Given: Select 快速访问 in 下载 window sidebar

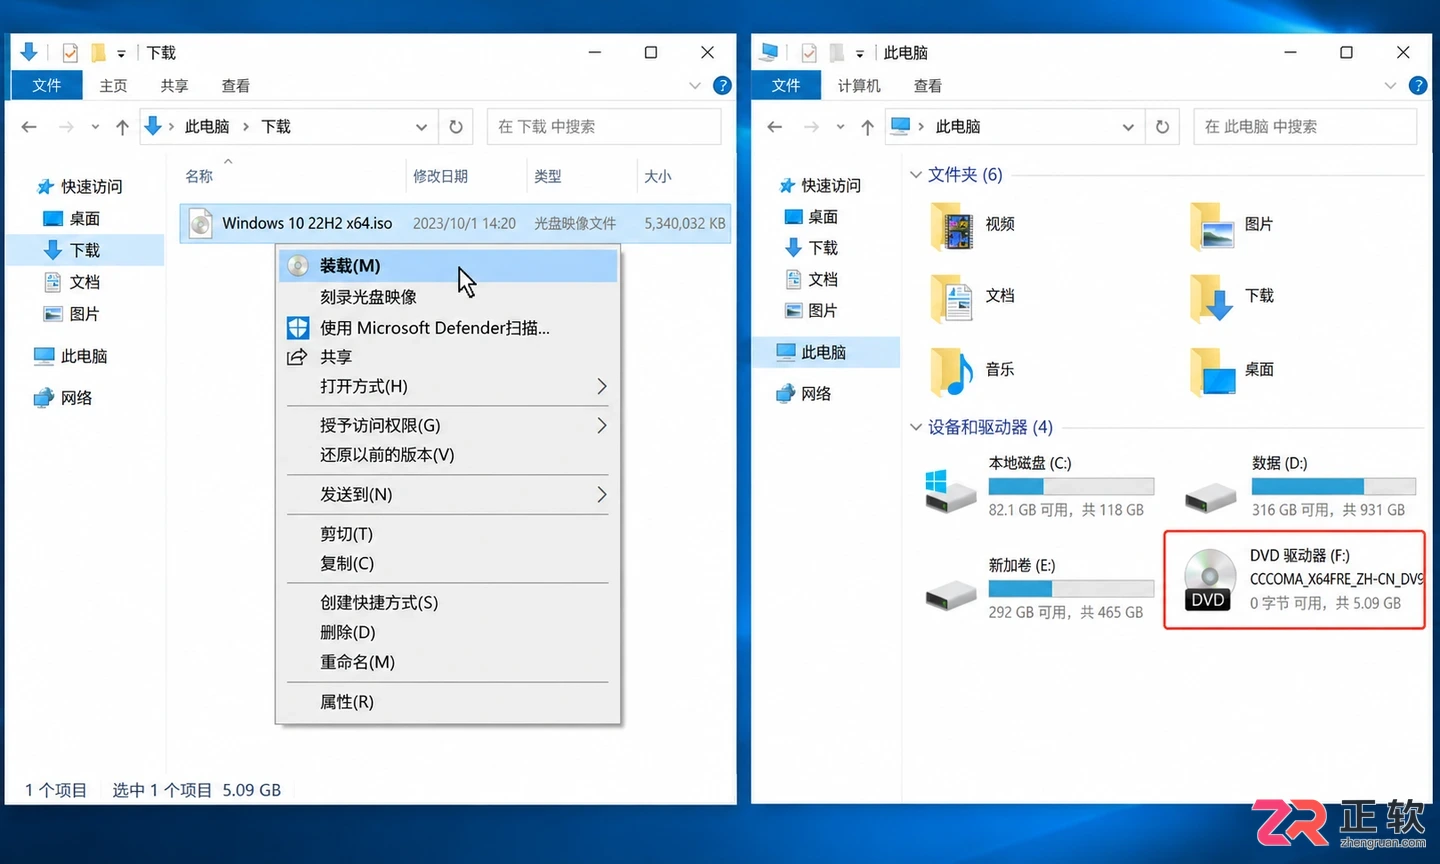Looking at the screenshot, I should (x=79, y=187).
